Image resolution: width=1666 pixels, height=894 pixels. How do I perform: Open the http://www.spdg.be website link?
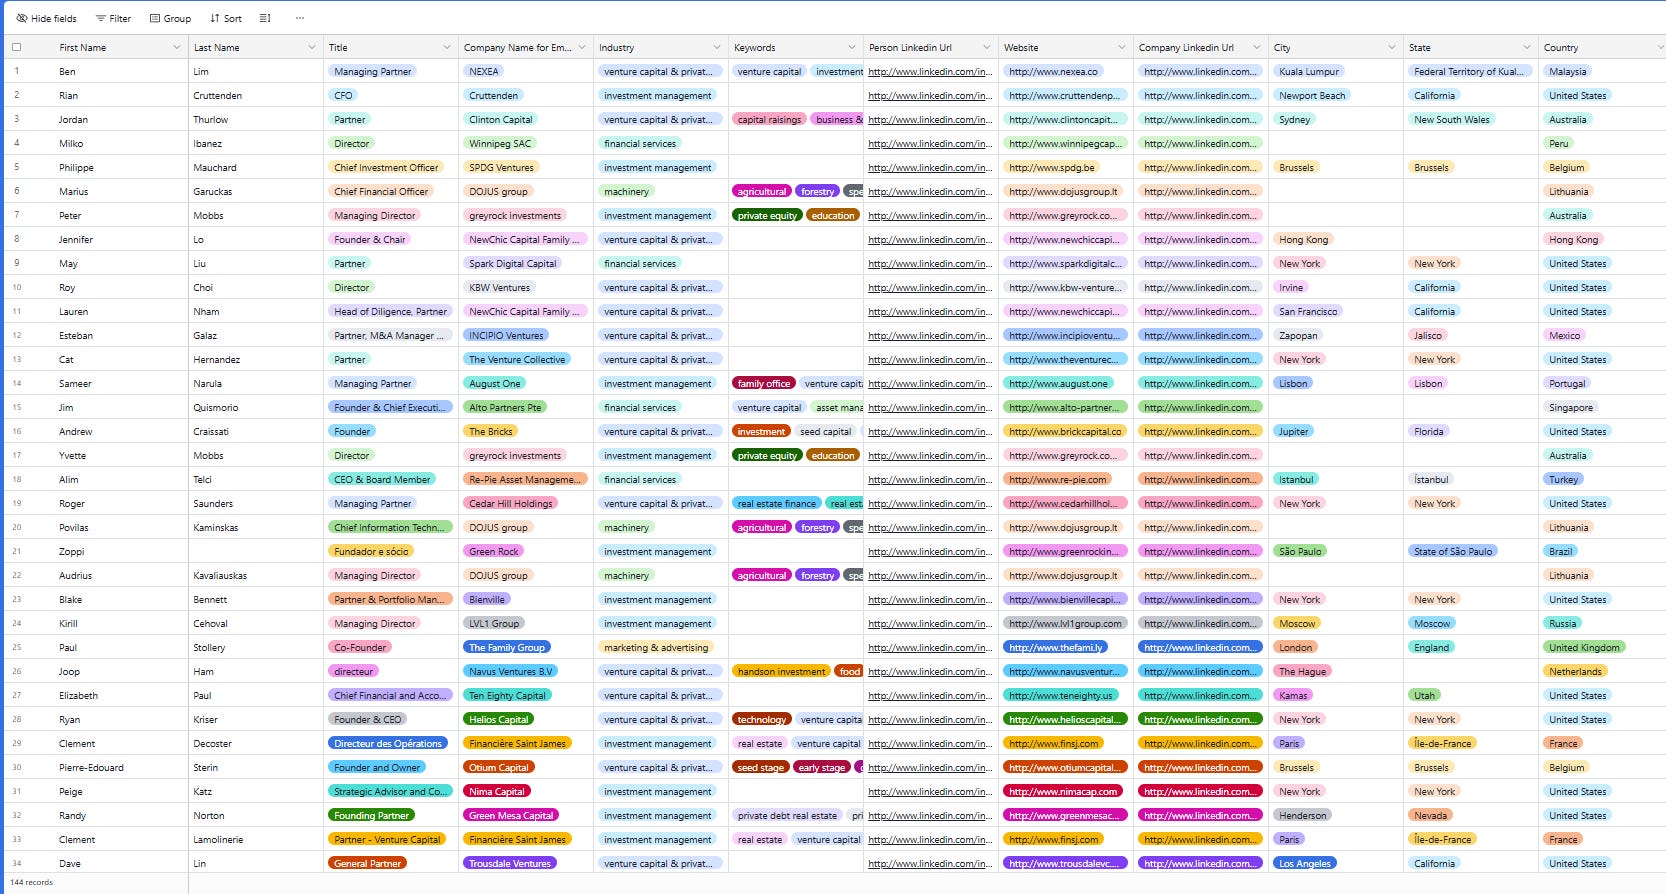(1052, 168)
